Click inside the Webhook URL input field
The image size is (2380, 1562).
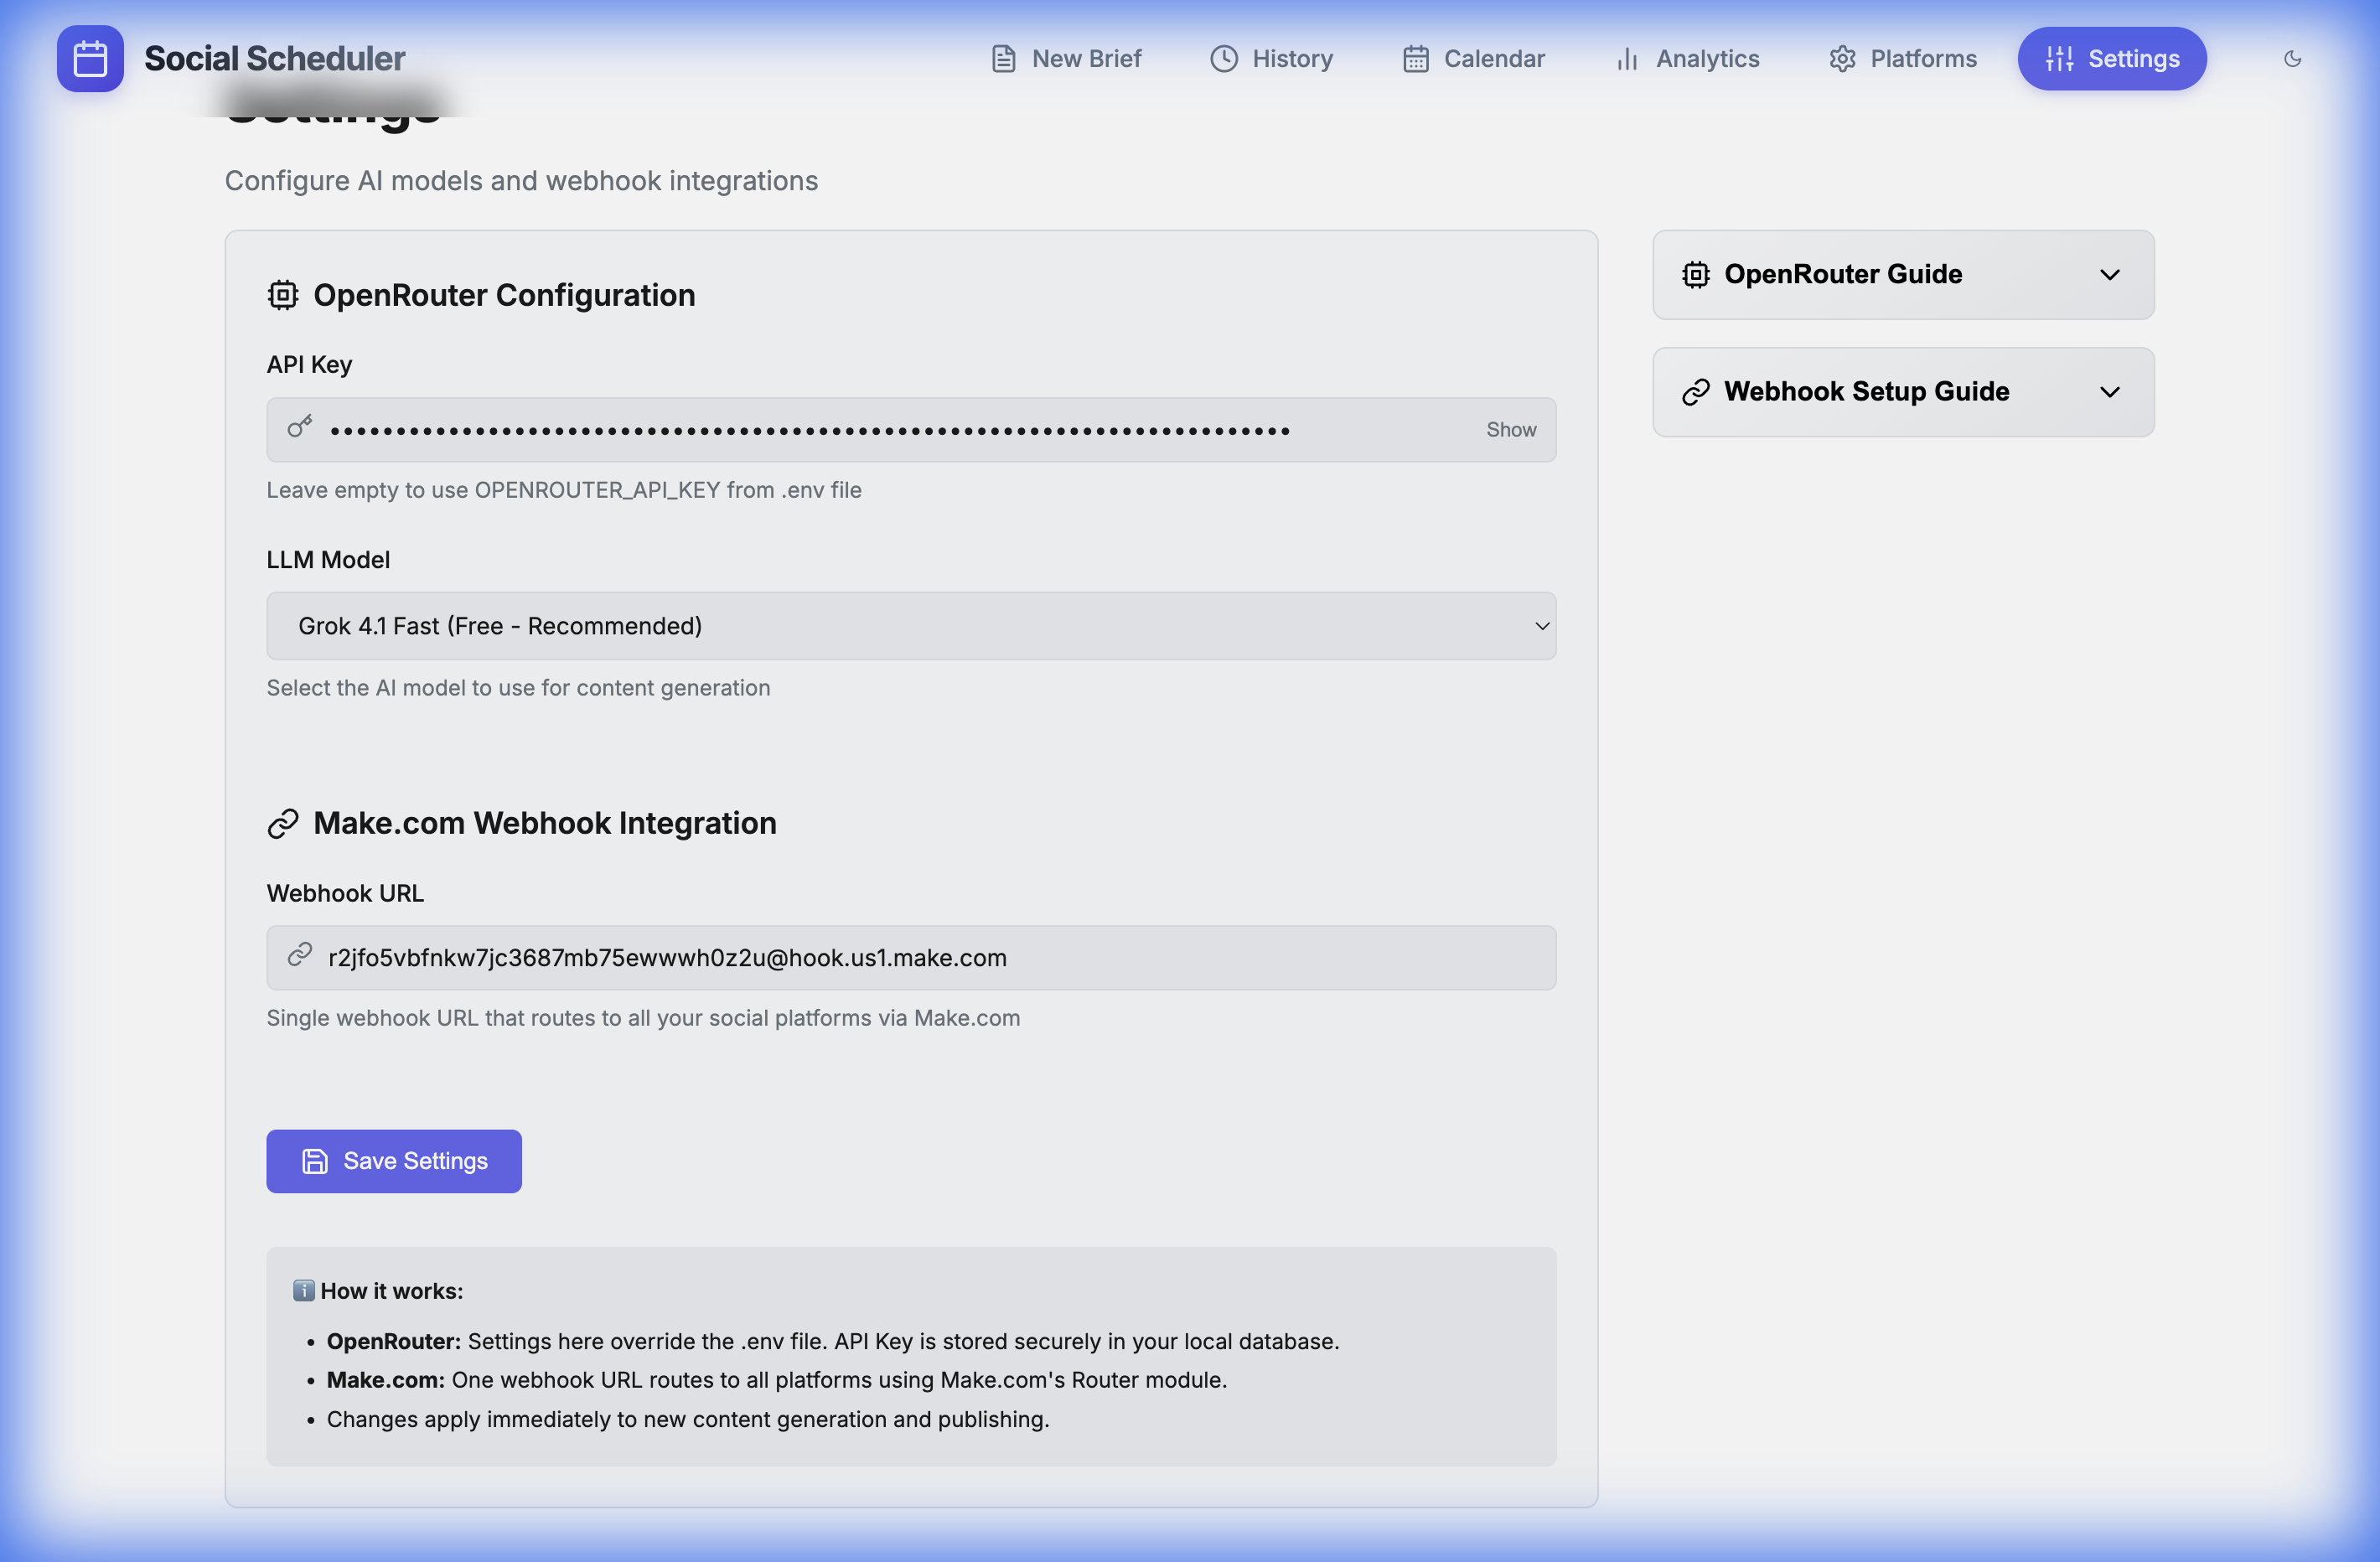[x=911, y=957]
